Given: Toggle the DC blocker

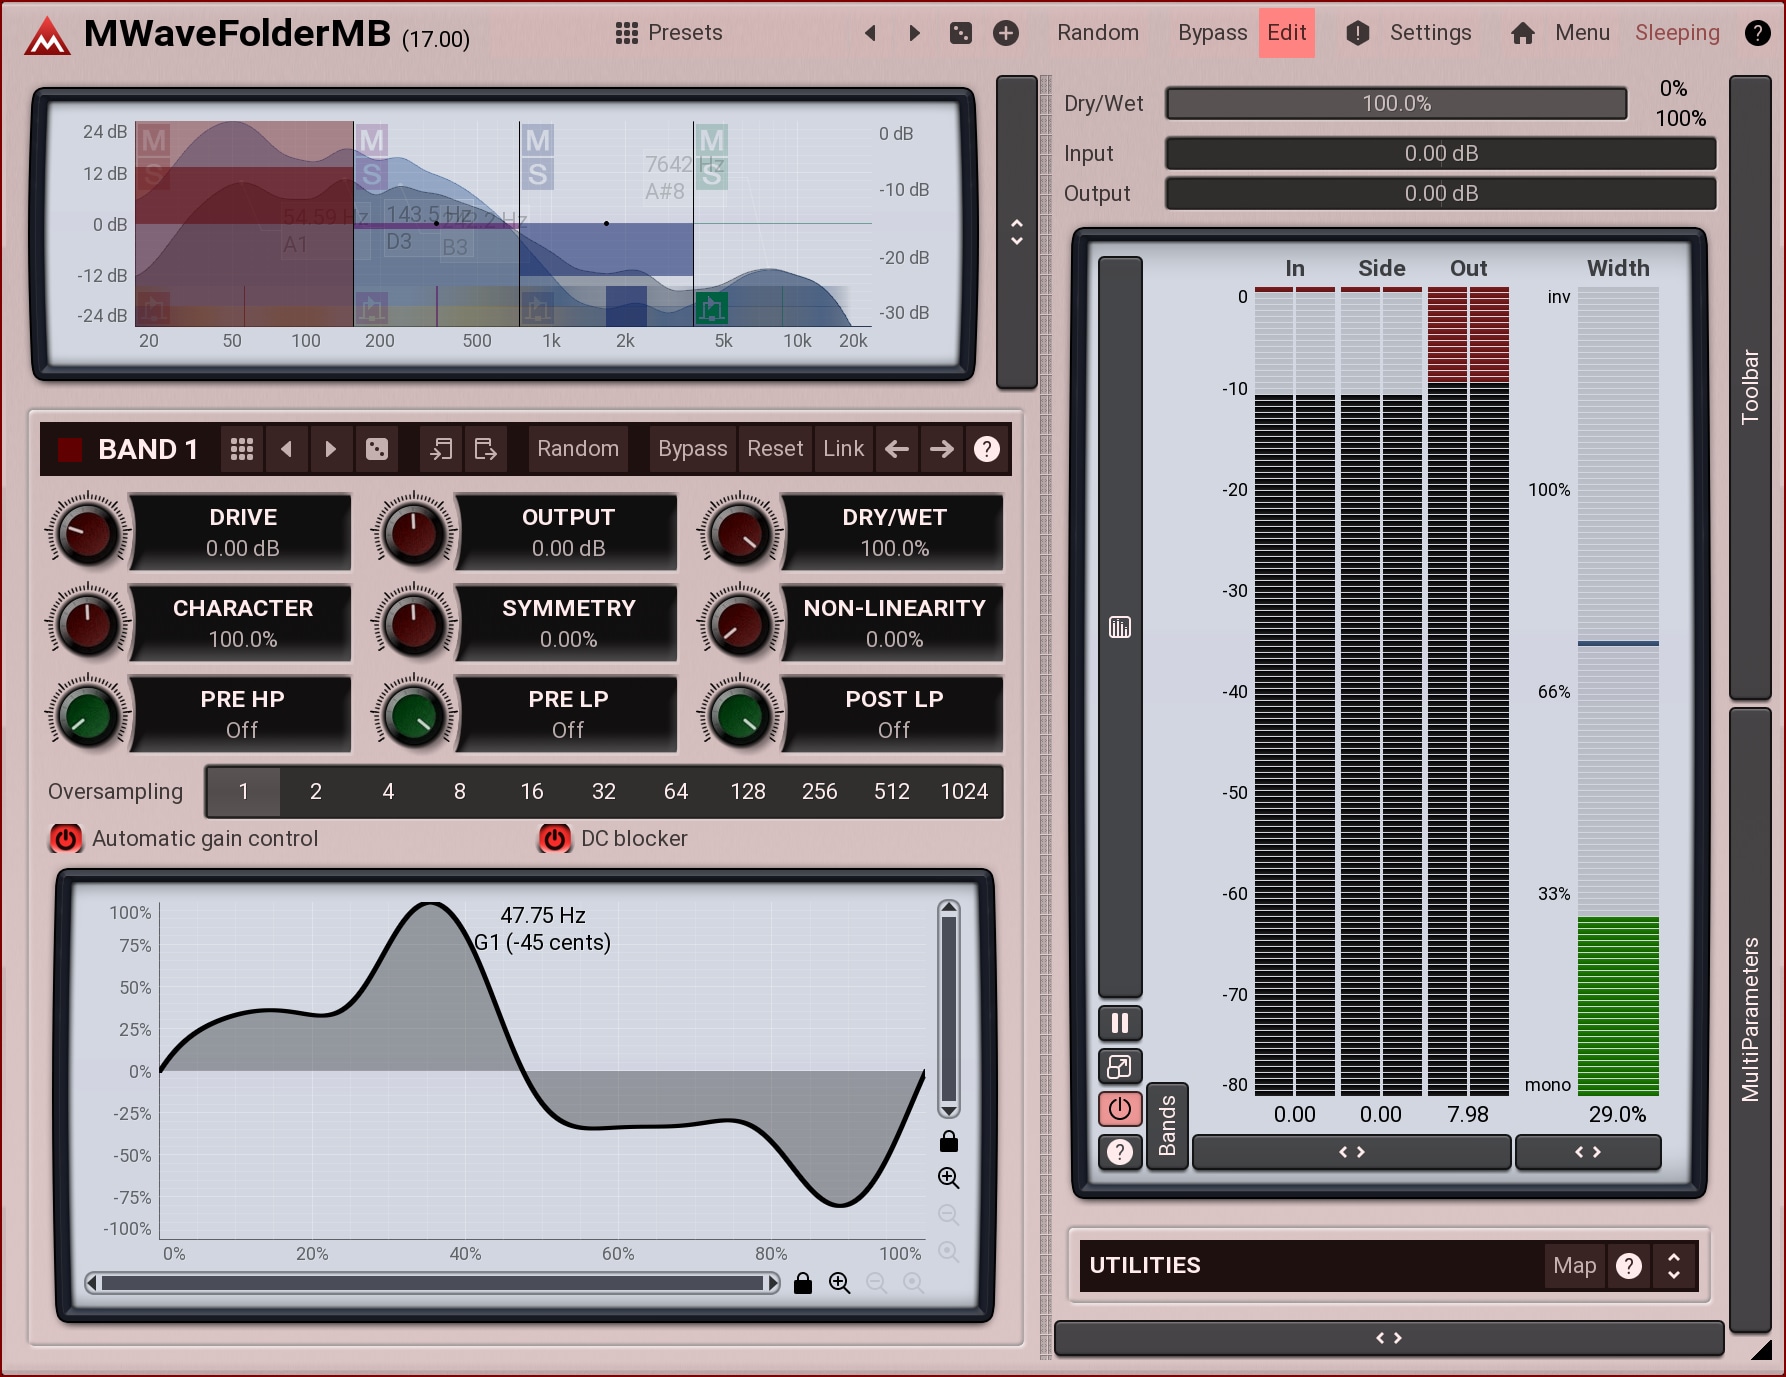Looking at the screenshot, I should pyautogui.click(x=555, y=838).
